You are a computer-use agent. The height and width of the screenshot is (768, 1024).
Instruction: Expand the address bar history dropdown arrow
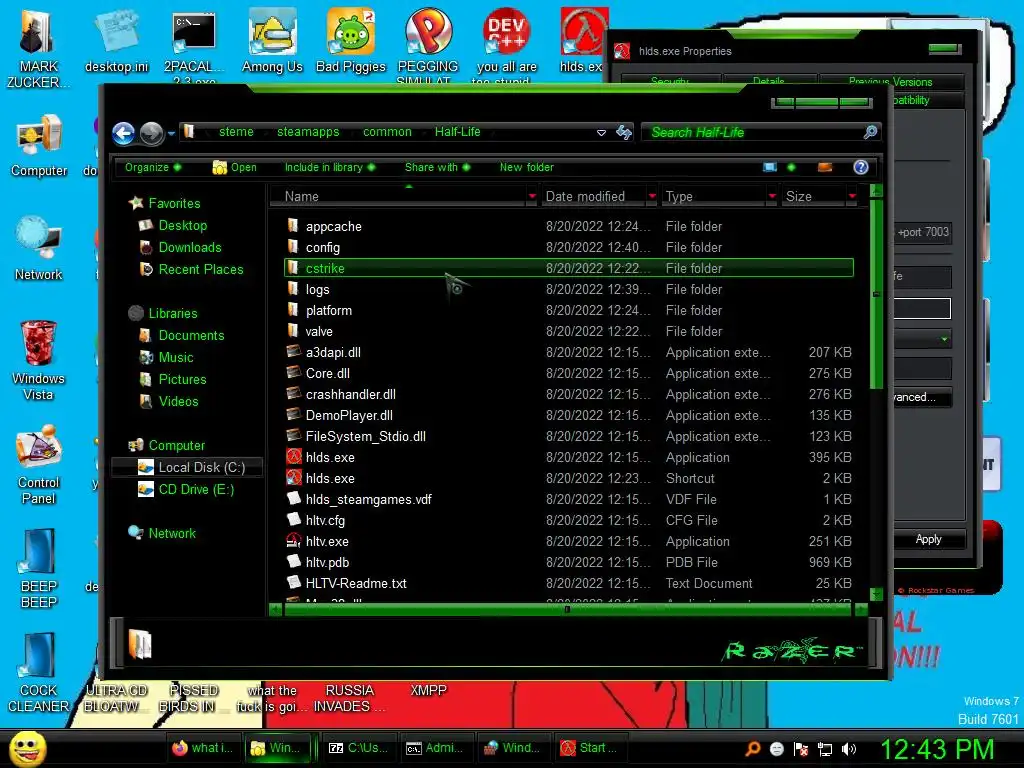tap(601, 133)
